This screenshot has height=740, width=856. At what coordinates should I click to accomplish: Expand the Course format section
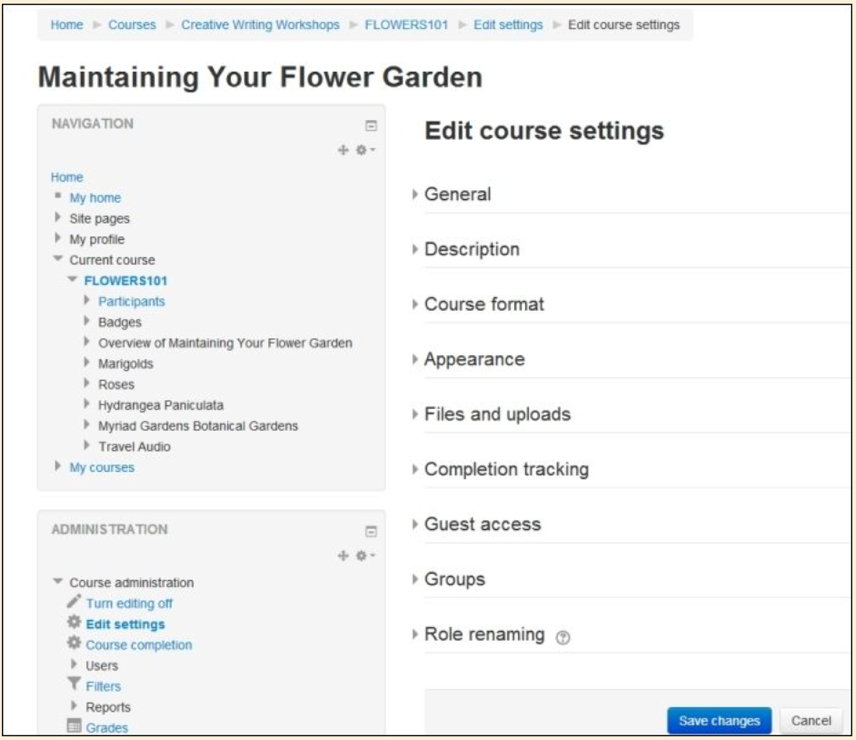484,304
